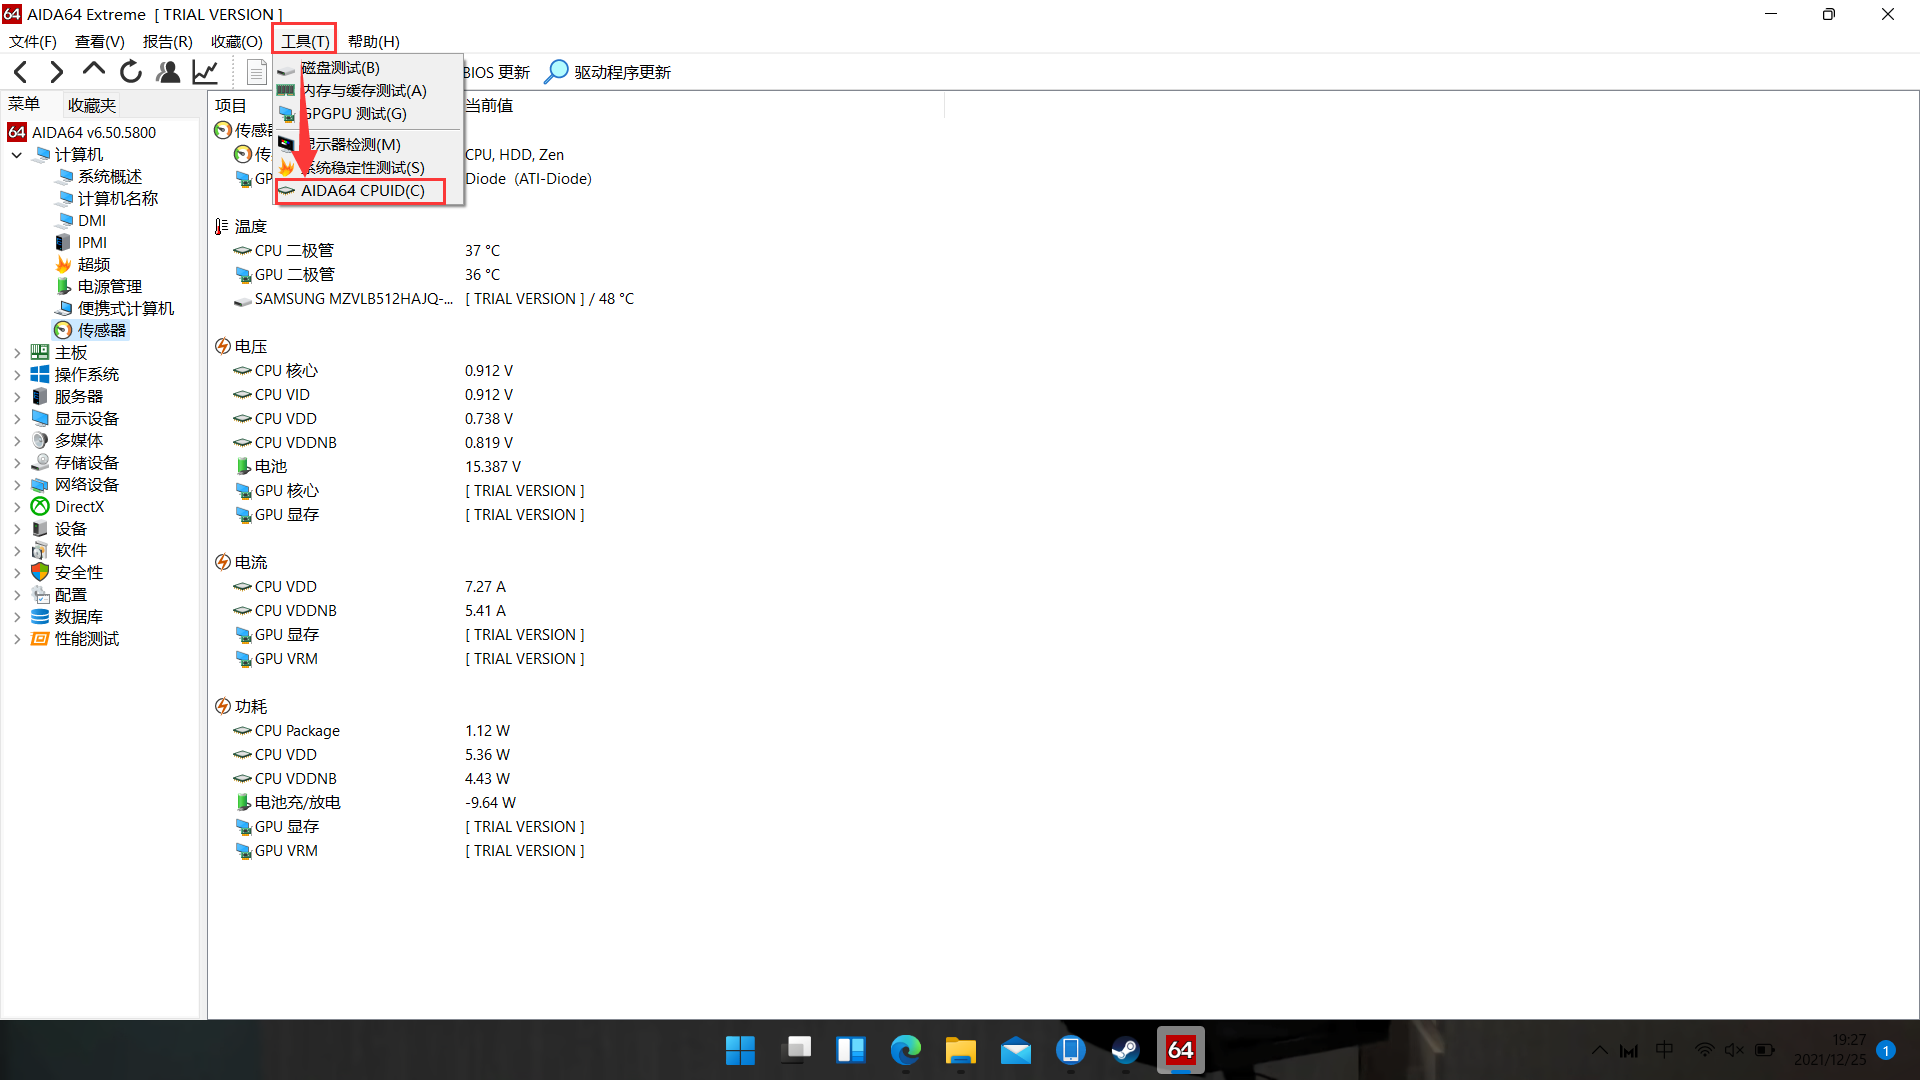Open the graph chart toolbar icon
The width and height of the screenshot is (1920, 1080).
(x=205, y=72)
